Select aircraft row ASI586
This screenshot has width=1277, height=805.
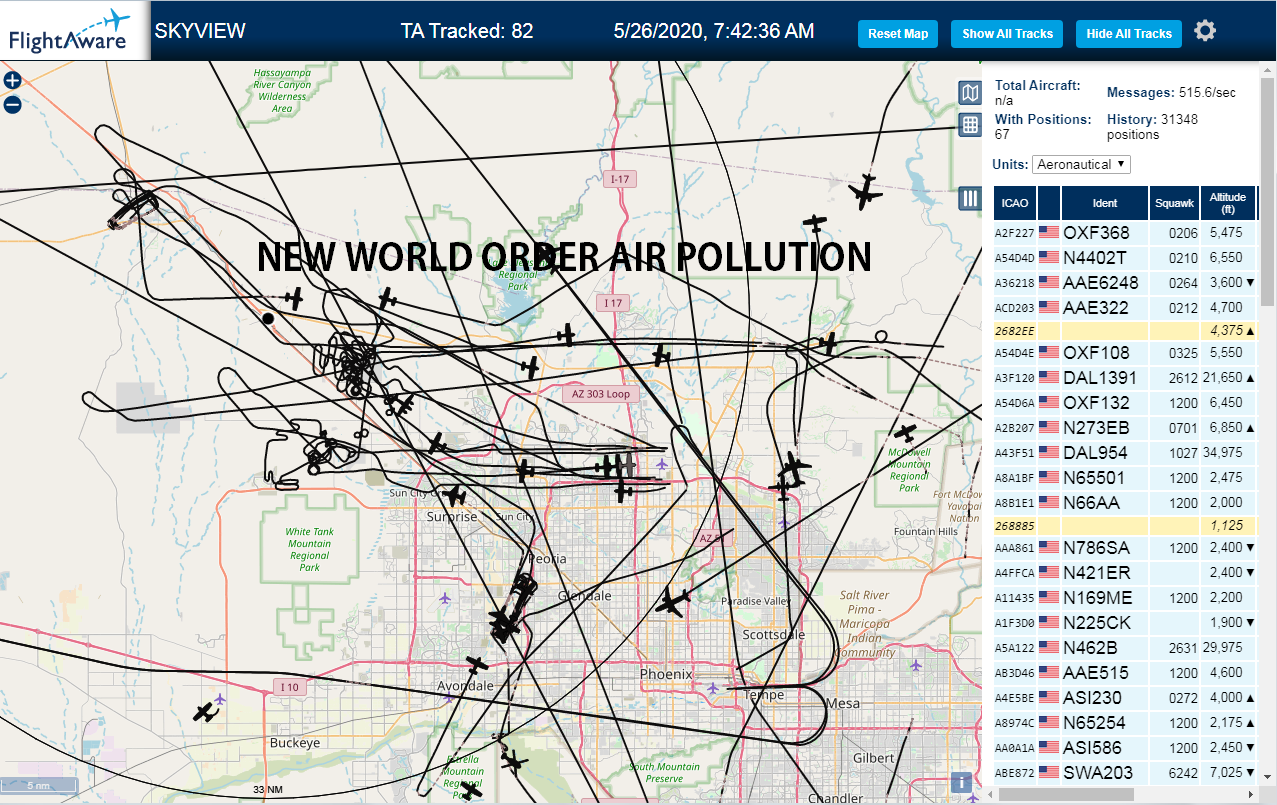(x=1124, y=748)
